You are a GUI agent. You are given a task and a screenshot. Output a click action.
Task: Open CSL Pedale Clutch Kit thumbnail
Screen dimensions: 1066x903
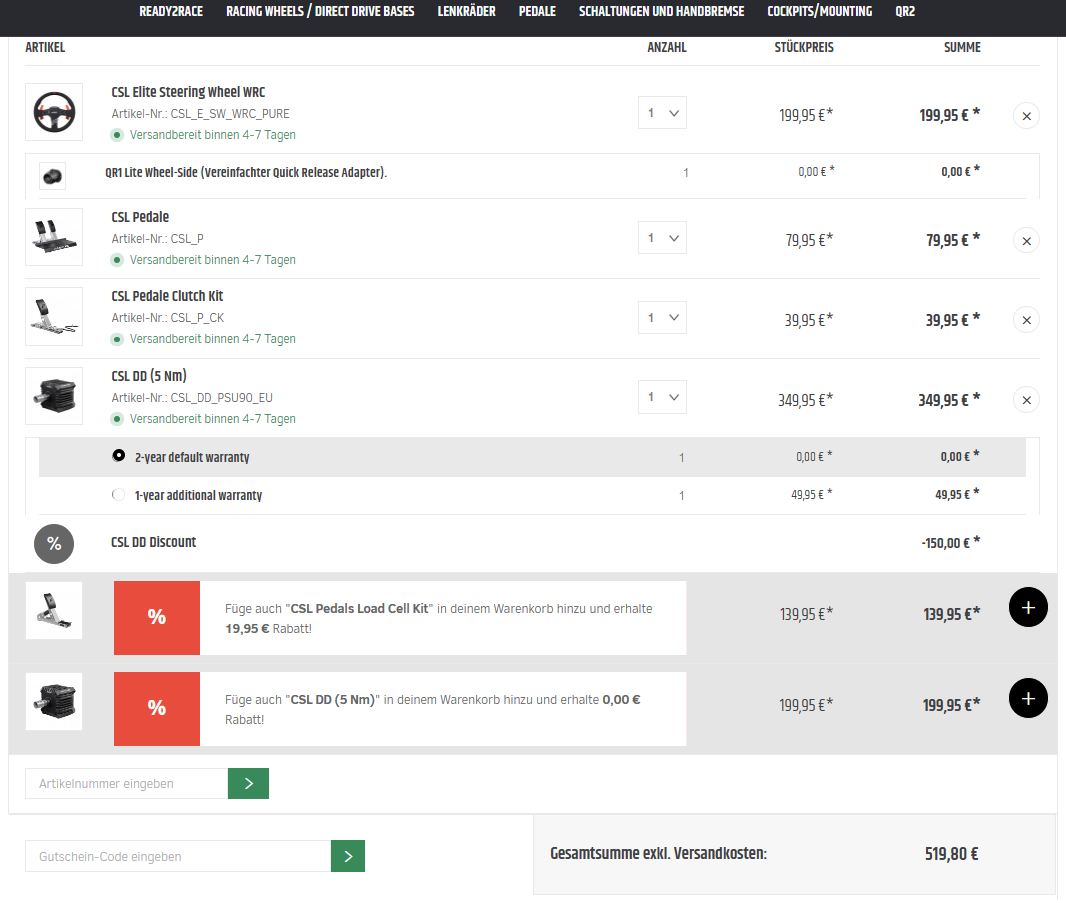click(x=54, y=316)
